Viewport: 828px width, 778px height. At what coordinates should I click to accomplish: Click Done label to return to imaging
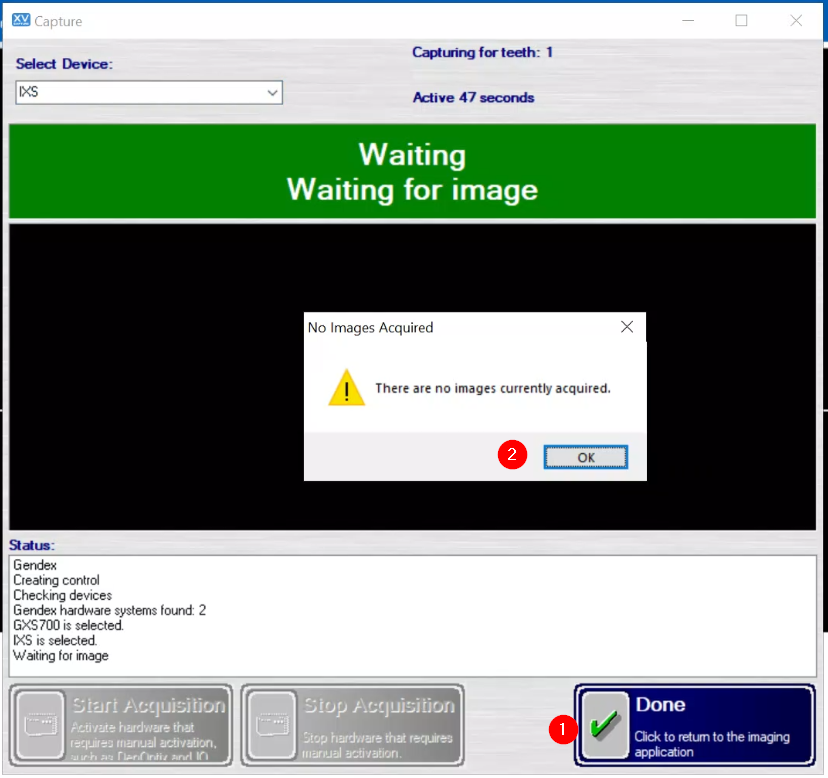coord(660,705)
